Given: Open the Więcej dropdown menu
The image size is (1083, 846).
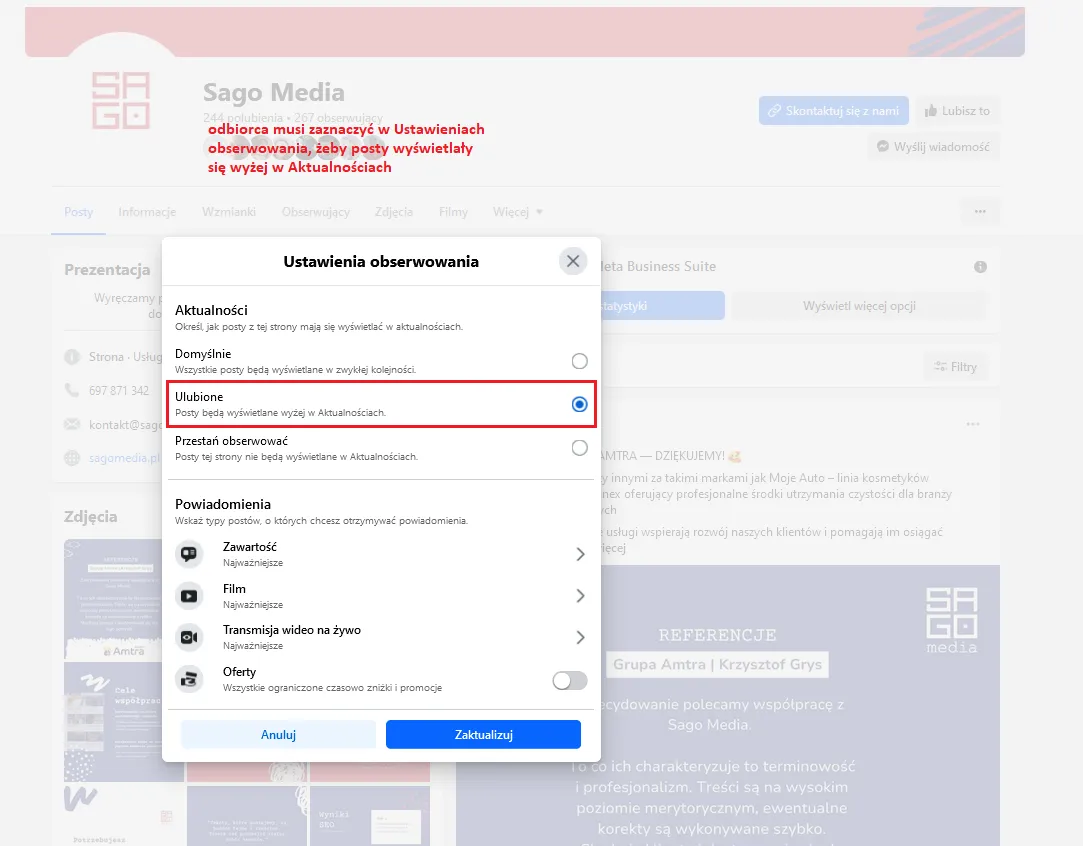Looking at the screenshot, I should click(517, 212).
